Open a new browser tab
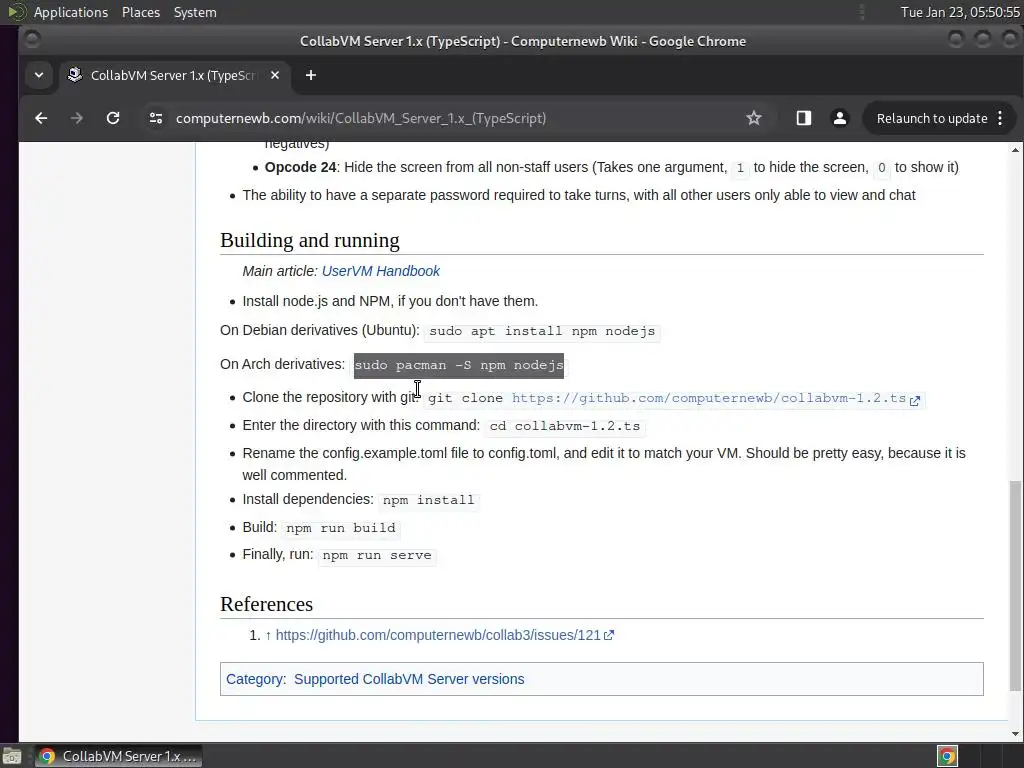The width and height of the screenshot is (1024, 768). [x=311, y=75]
